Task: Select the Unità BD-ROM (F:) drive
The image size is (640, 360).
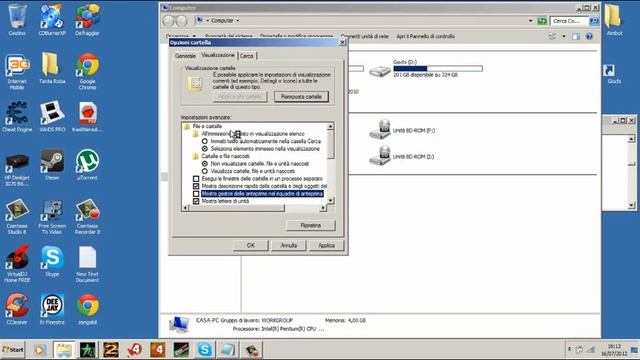Action: tap(402, 130)
